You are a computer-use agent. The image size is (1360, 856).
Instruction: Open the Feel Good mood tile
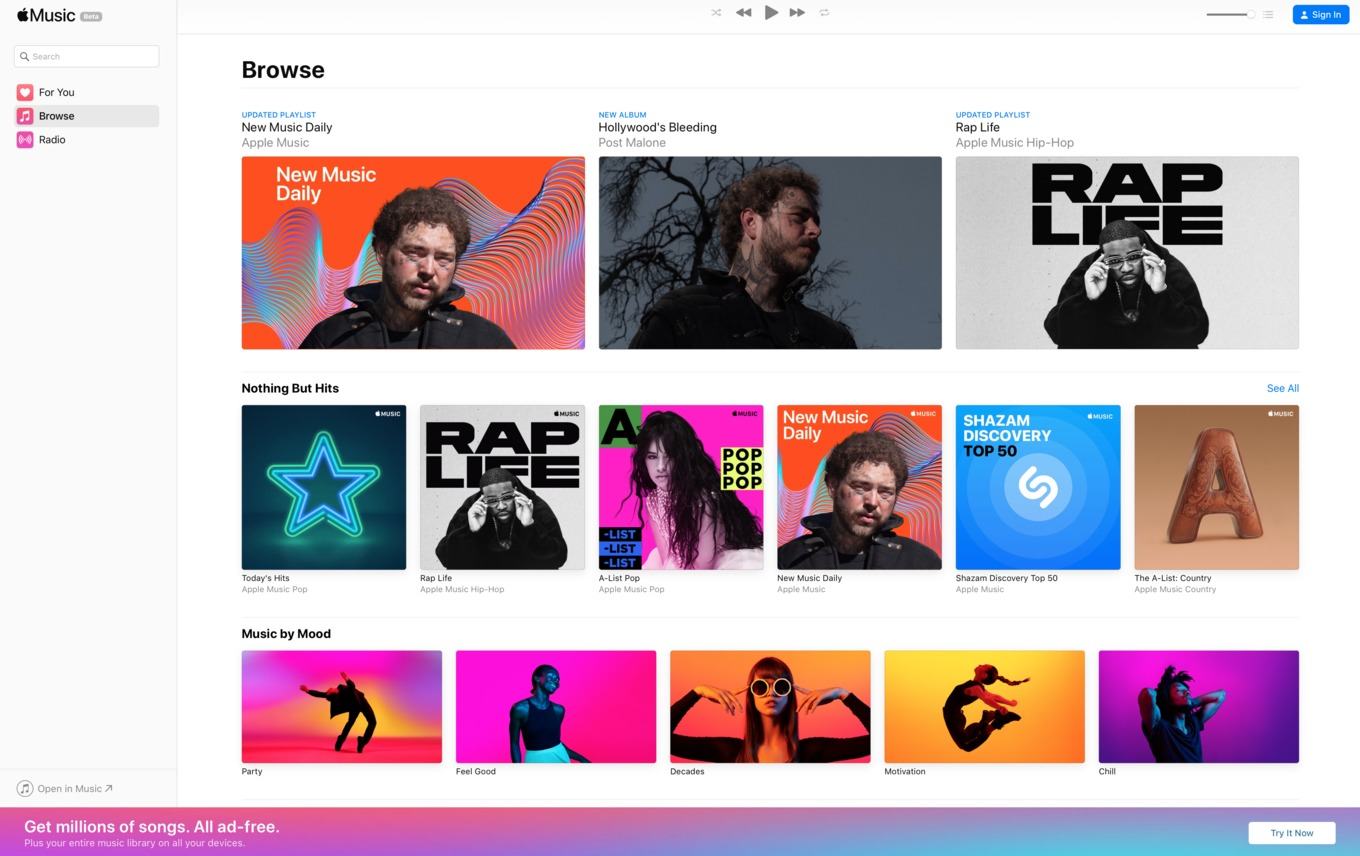pos(556,706)
